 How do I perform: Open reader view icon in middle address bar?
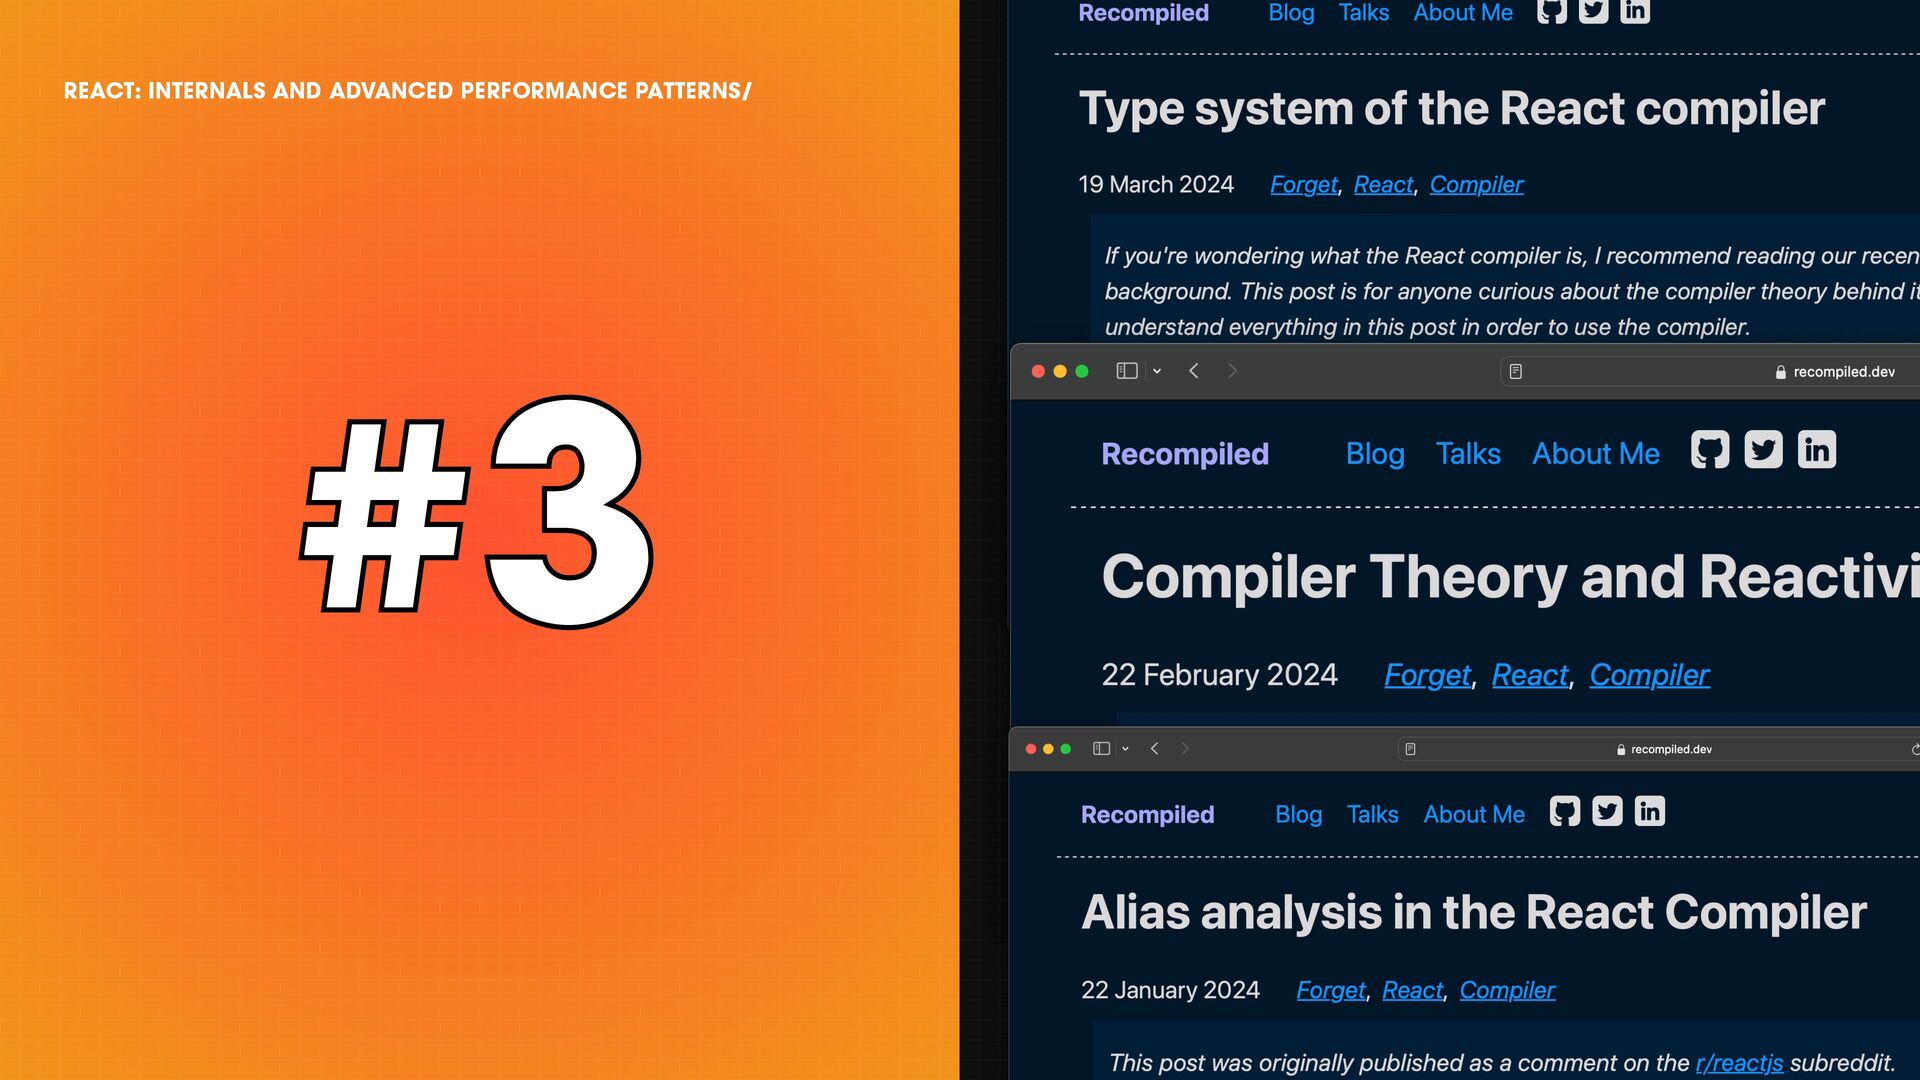coord(1516,372)
